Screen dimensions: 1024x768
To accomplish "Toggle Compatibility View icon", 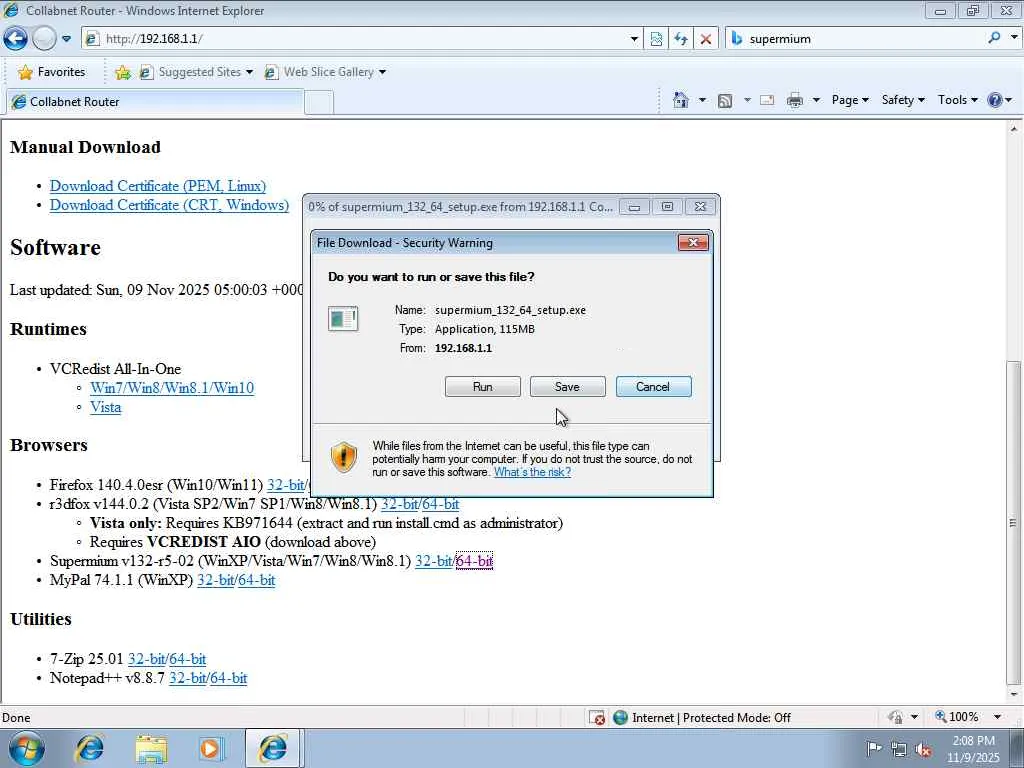I will click(x=656, y=39).
